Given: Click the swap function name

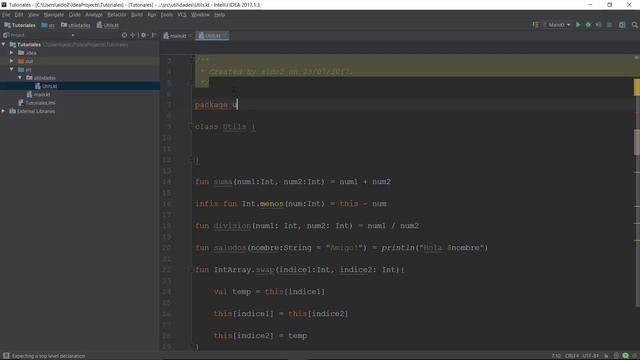Looking at the screenshot, I should click(265, 270).
